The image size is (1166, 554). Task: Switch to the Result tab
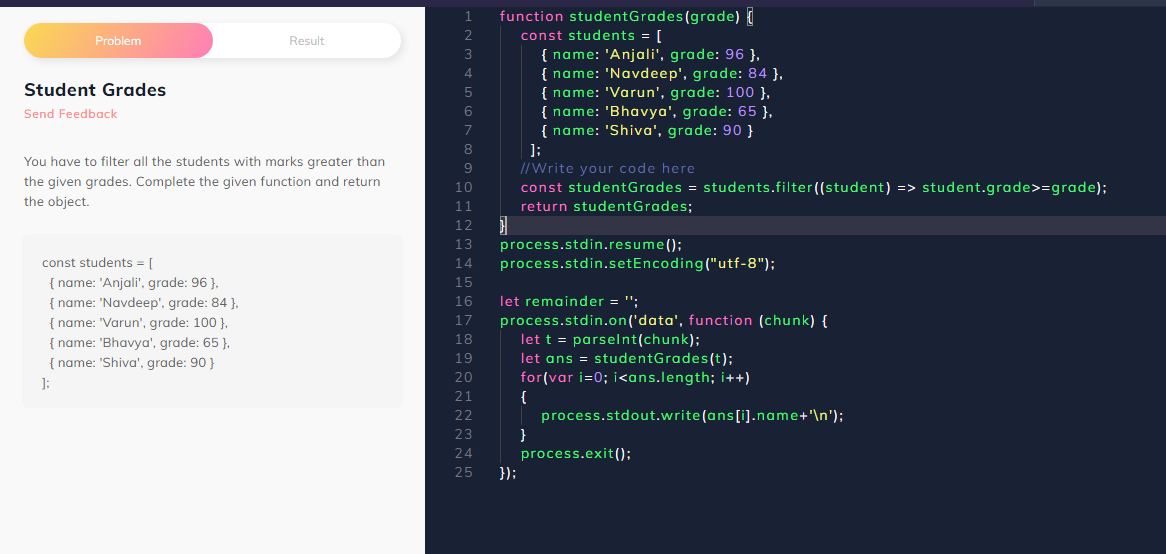306,41
